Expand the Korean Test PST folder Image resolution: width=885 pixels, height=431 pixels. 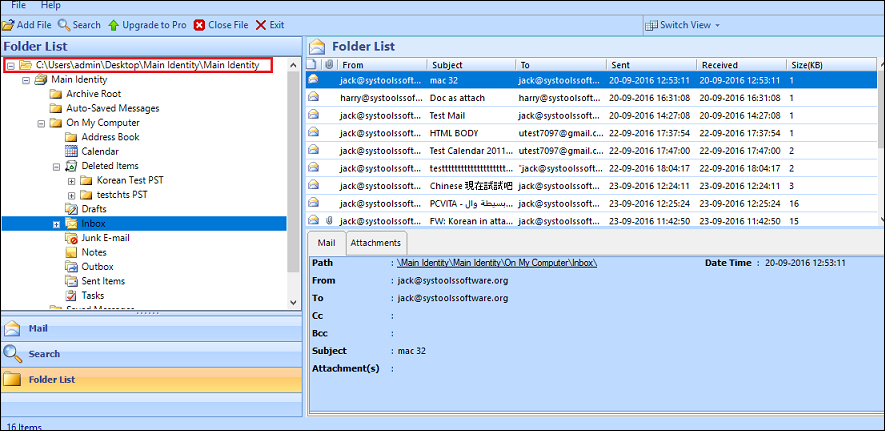(71, 181)
